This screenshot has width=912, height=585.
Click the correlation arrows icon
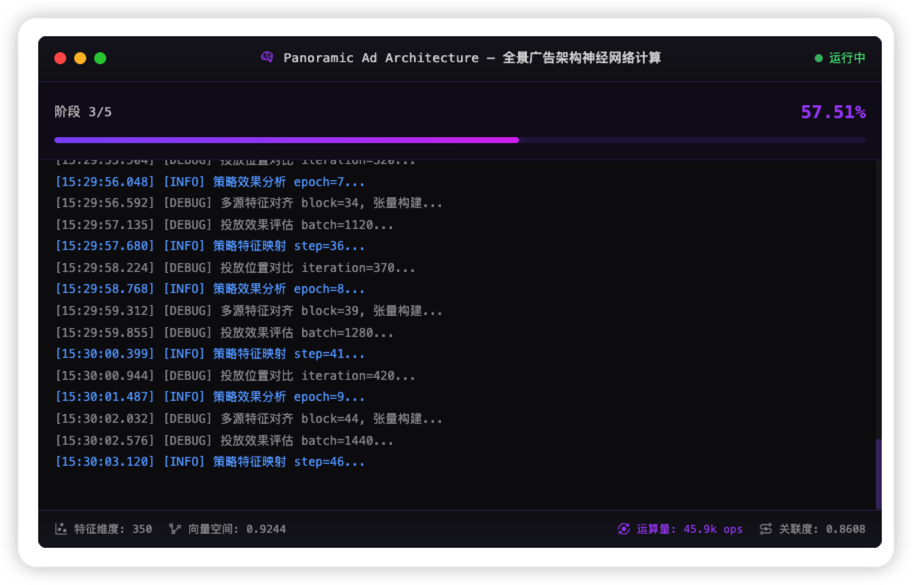point(765,529)
